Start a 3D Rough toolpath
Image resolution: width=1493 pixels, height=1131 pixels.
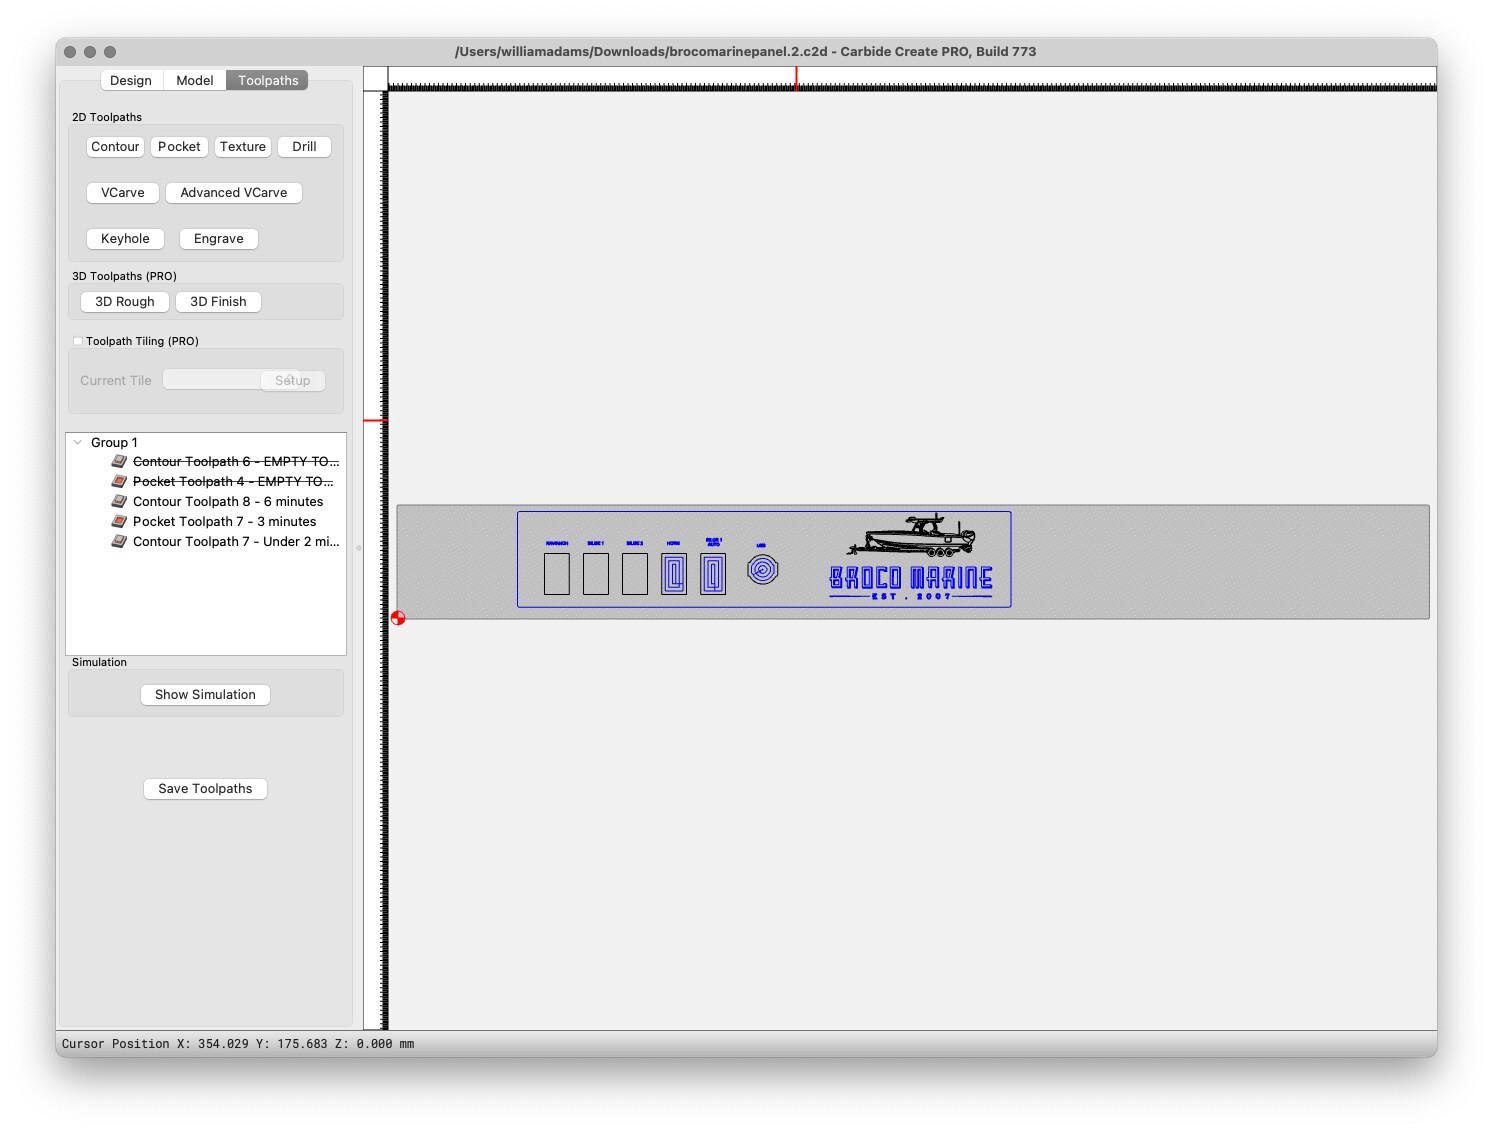125,301
